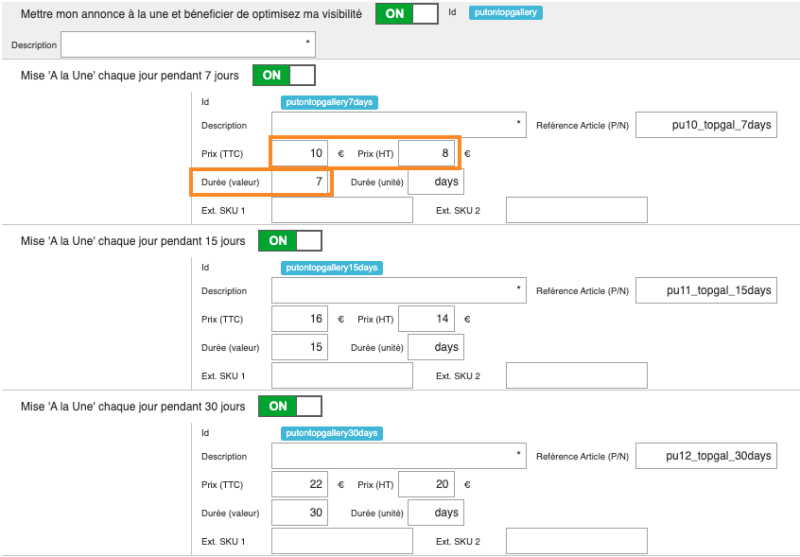Switch off the 15 jours 'A la Une' toggle
Image resolution: width=800 pixels, height=557 pixels.
289,240
